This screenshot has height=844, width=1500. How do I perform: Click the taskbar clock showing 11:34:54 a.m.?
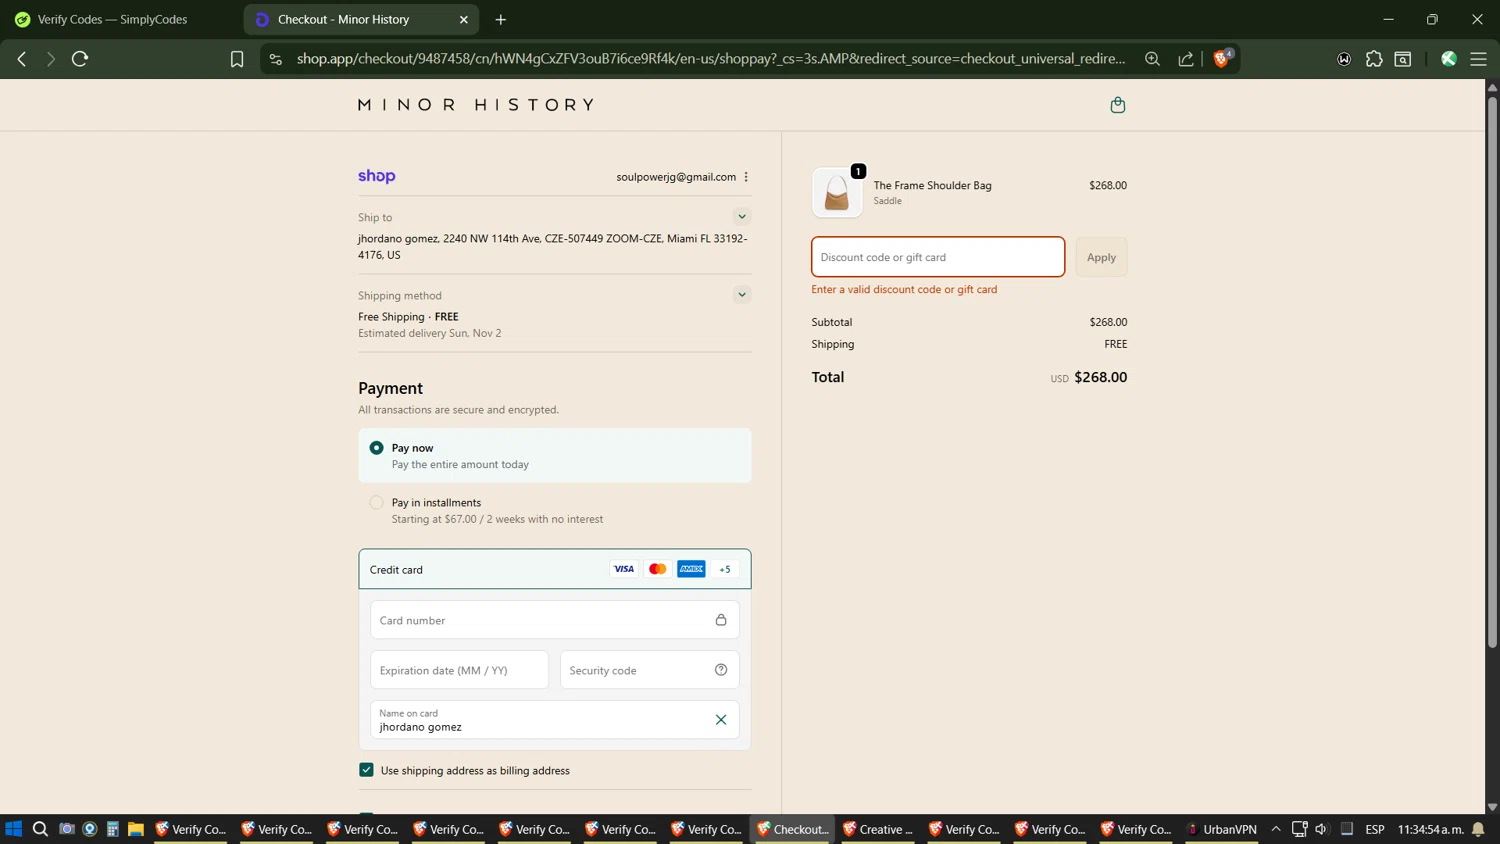[1430, 829]
